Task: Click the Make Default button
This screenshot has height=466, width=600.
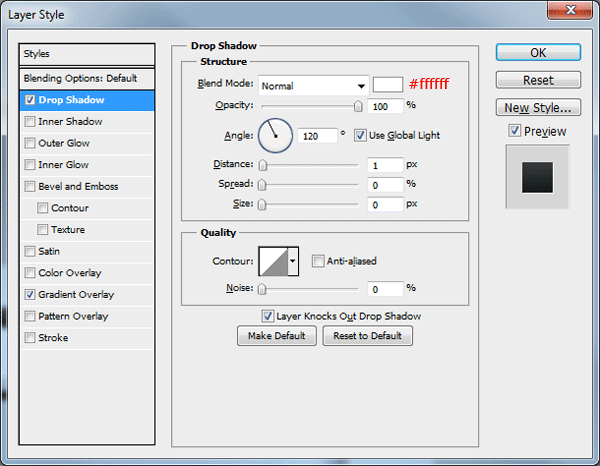Action: (277, 336)
